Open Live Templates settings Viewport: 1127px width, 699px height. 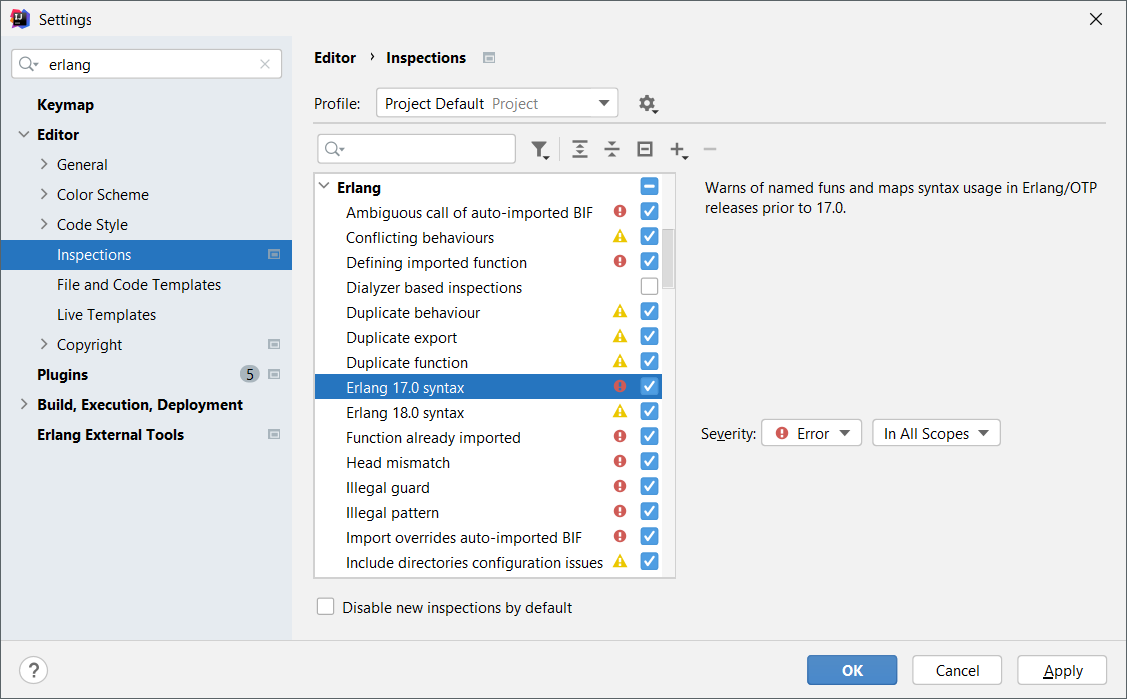106,315
